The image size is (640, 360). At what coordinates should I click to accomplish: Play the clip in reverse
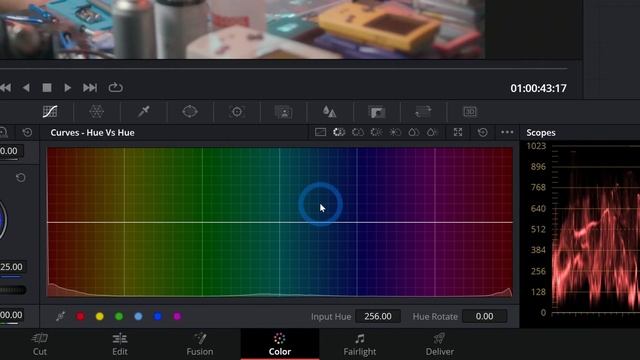click(x=26, y=87)
